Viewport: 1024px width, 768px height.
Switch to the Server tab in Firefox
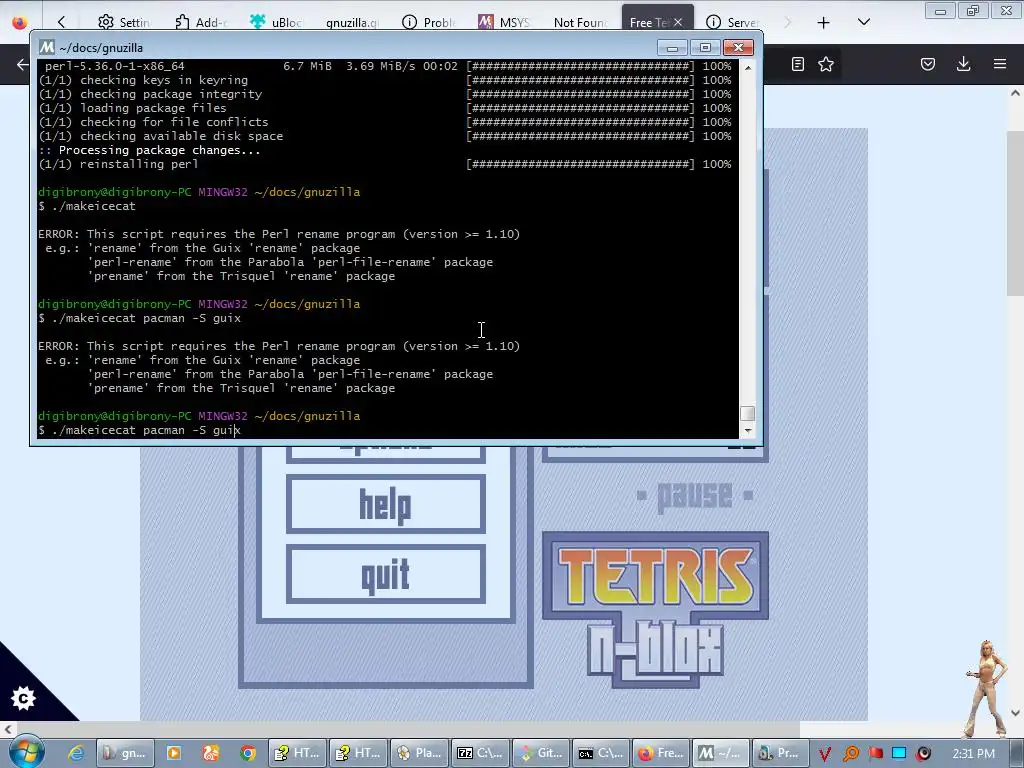click(x=732, y=22)
